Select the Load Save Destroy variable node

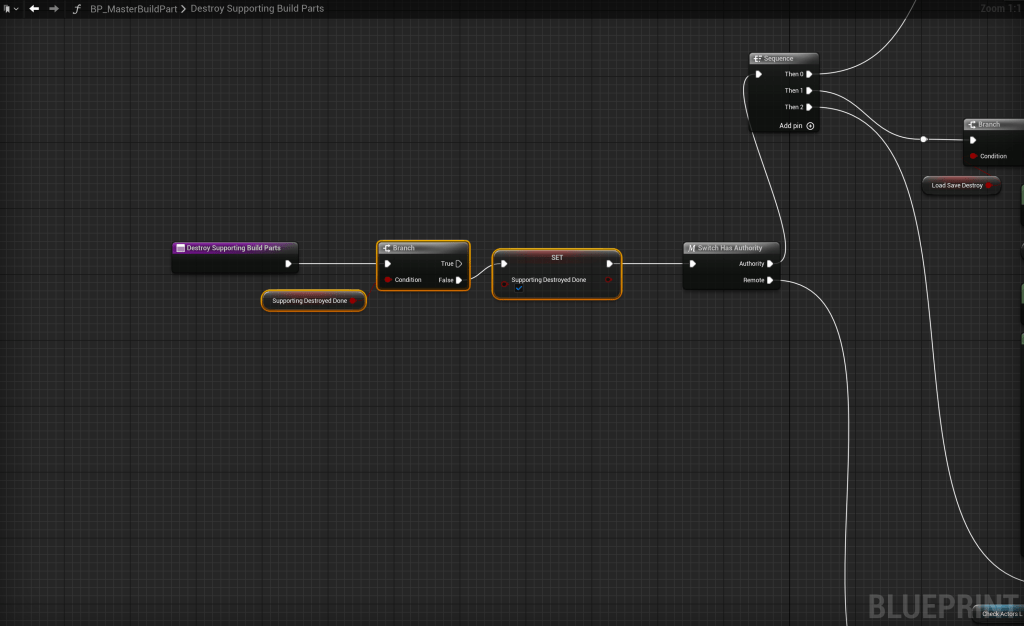point(957,185)
